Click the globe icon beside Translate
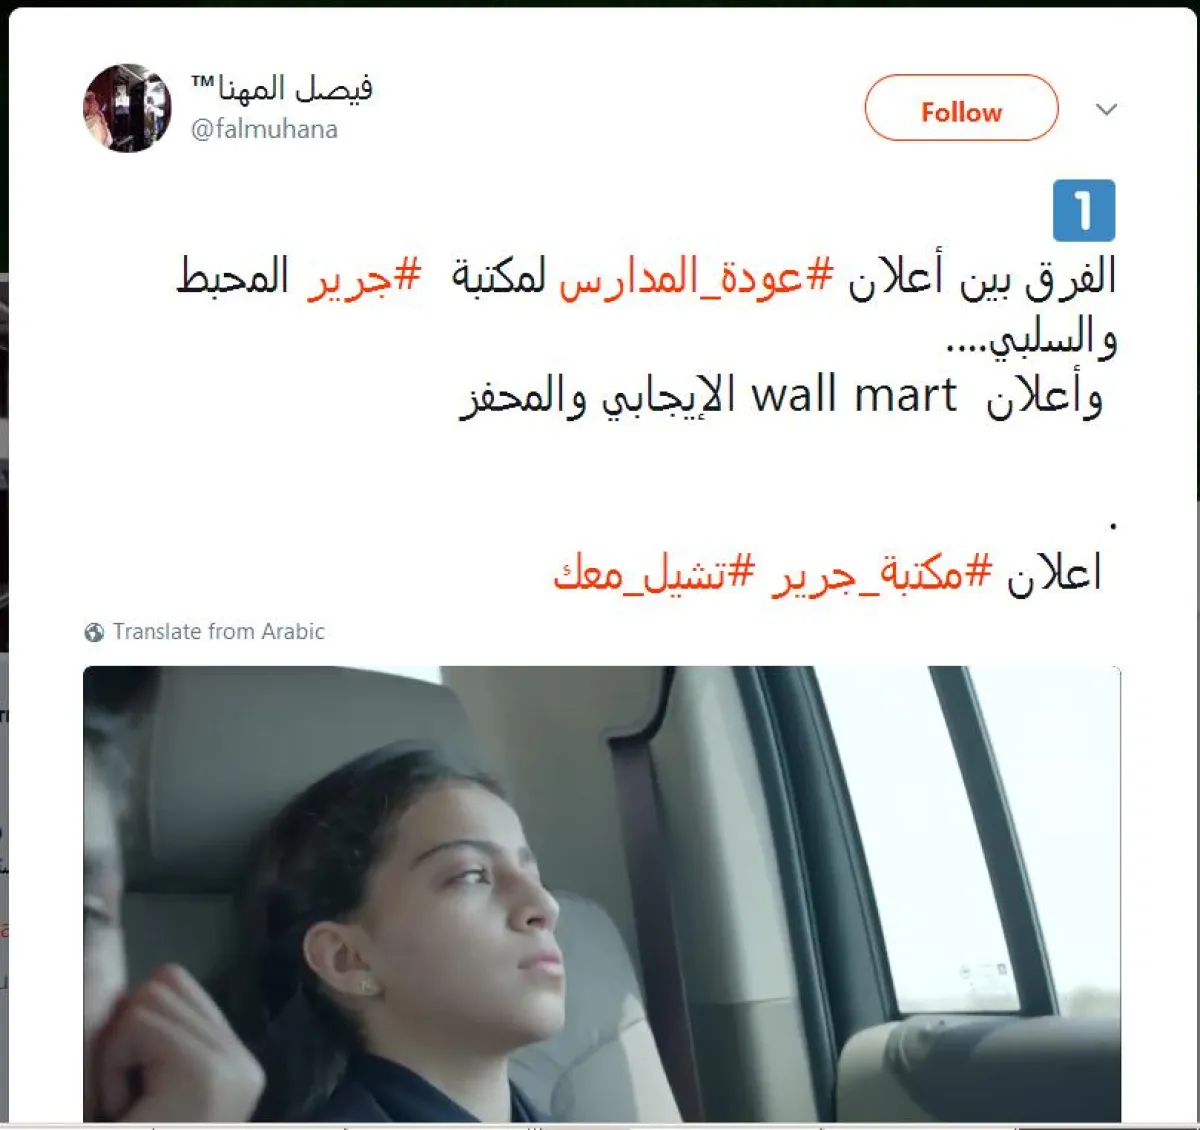This screenshot has height=1130, width=1200. pyautogui.click(x=94, y=632)
